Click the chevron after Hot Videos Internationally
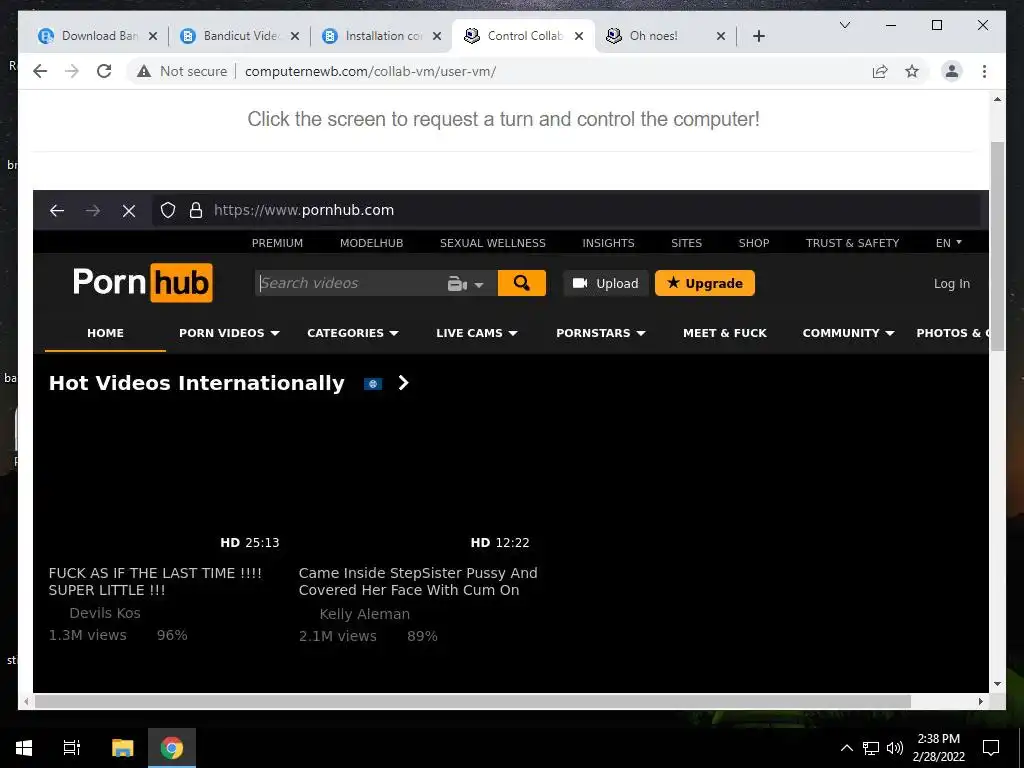The width and height of the screenshot is (1024, 768). click(x=404, y=383)
